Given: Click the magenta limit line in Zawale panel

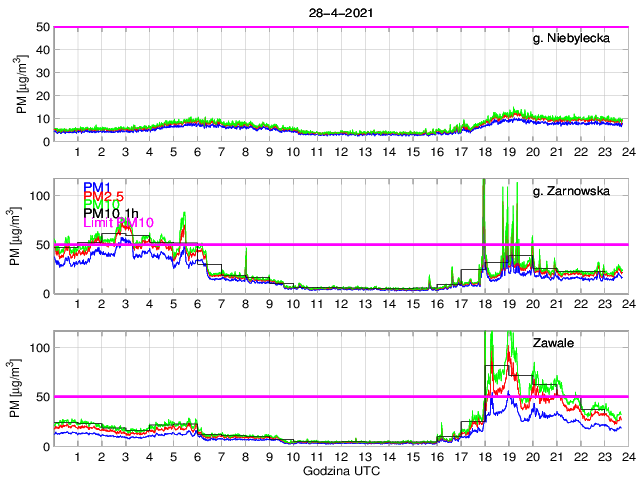Looking at the screenshot, I should click(300, 397).
